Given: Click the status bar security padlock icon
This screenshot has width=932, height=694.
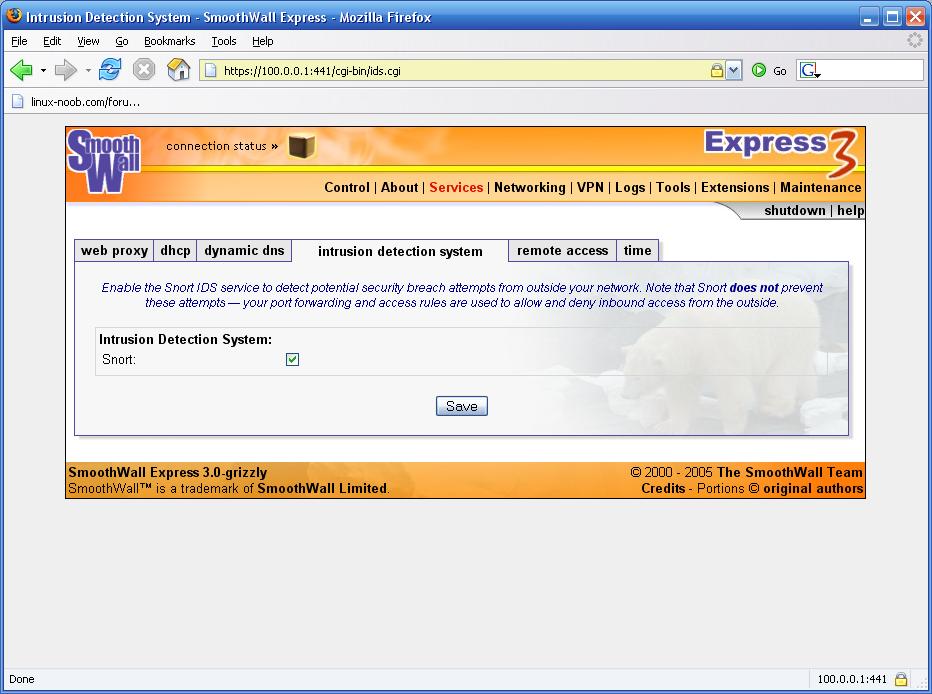Looking at the screenshot, I should [x=901, y=679].
